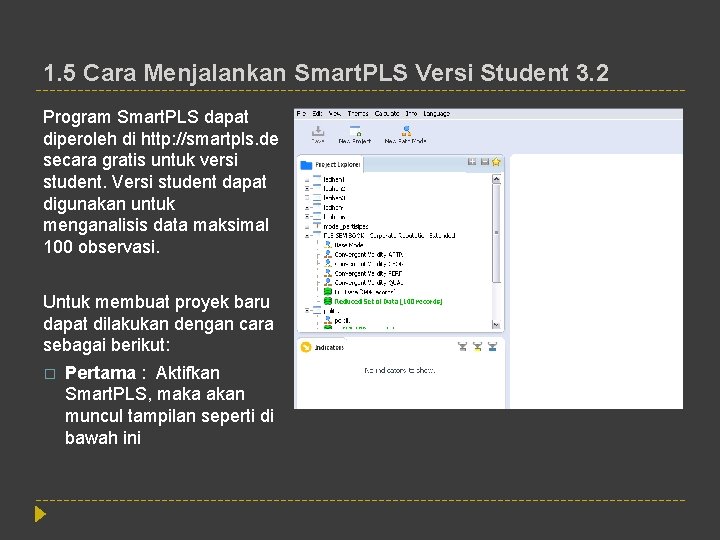Select Reduced Set of Data [100 records]
720x540 pixels.
388,301
